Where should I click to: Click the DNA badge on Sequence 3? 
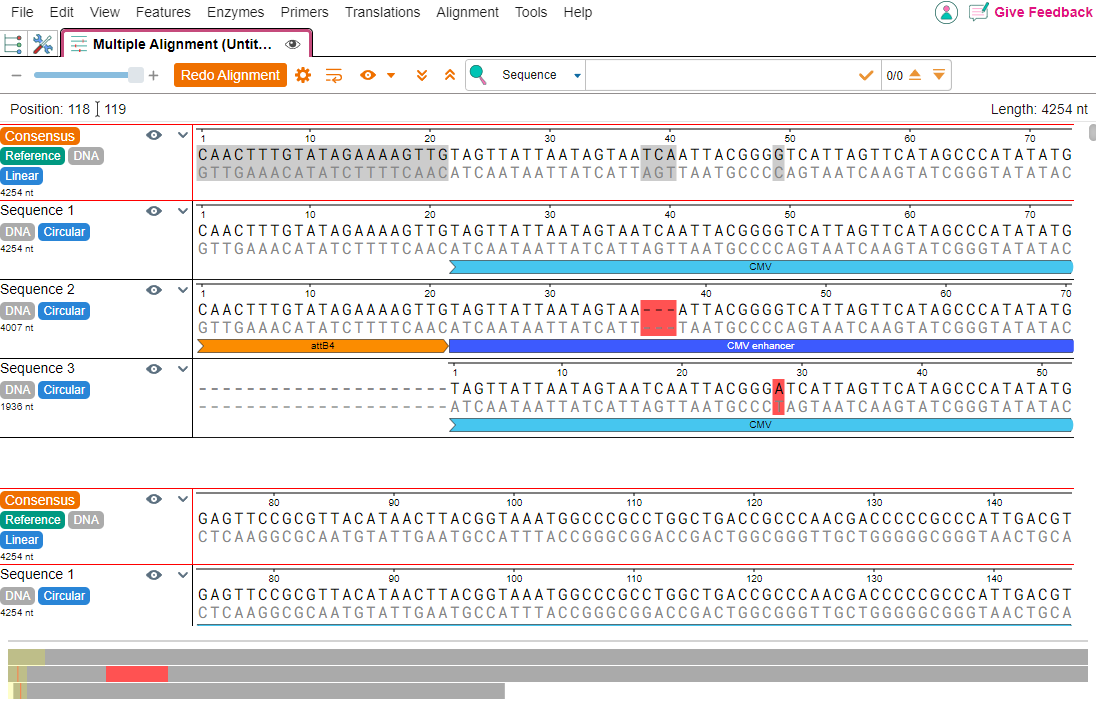click(x=17, y=390)
